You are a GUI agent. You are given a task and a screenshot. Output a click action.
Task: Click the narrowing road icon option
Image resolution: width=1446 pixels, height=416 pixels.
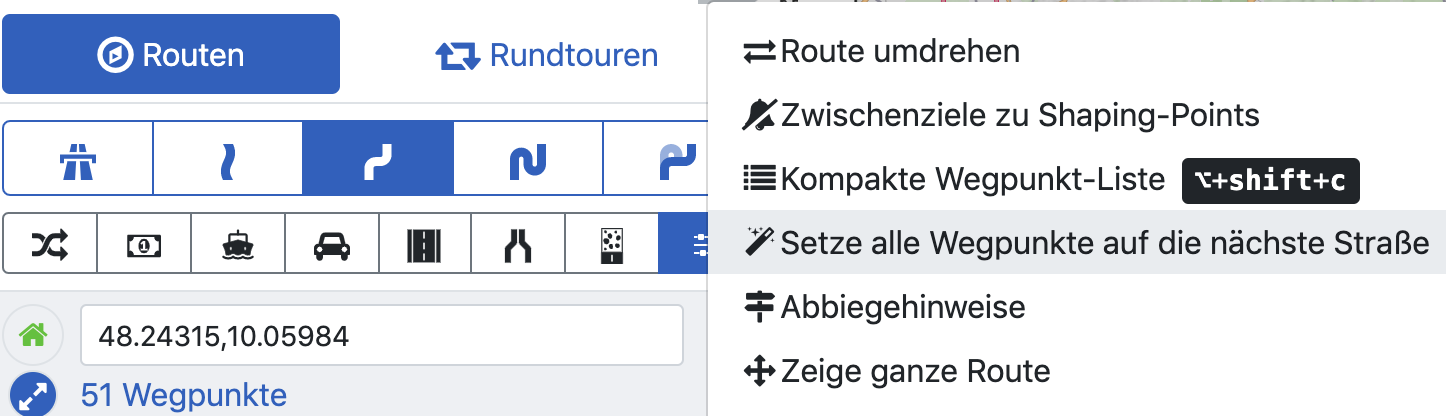(x=519, y=243)
